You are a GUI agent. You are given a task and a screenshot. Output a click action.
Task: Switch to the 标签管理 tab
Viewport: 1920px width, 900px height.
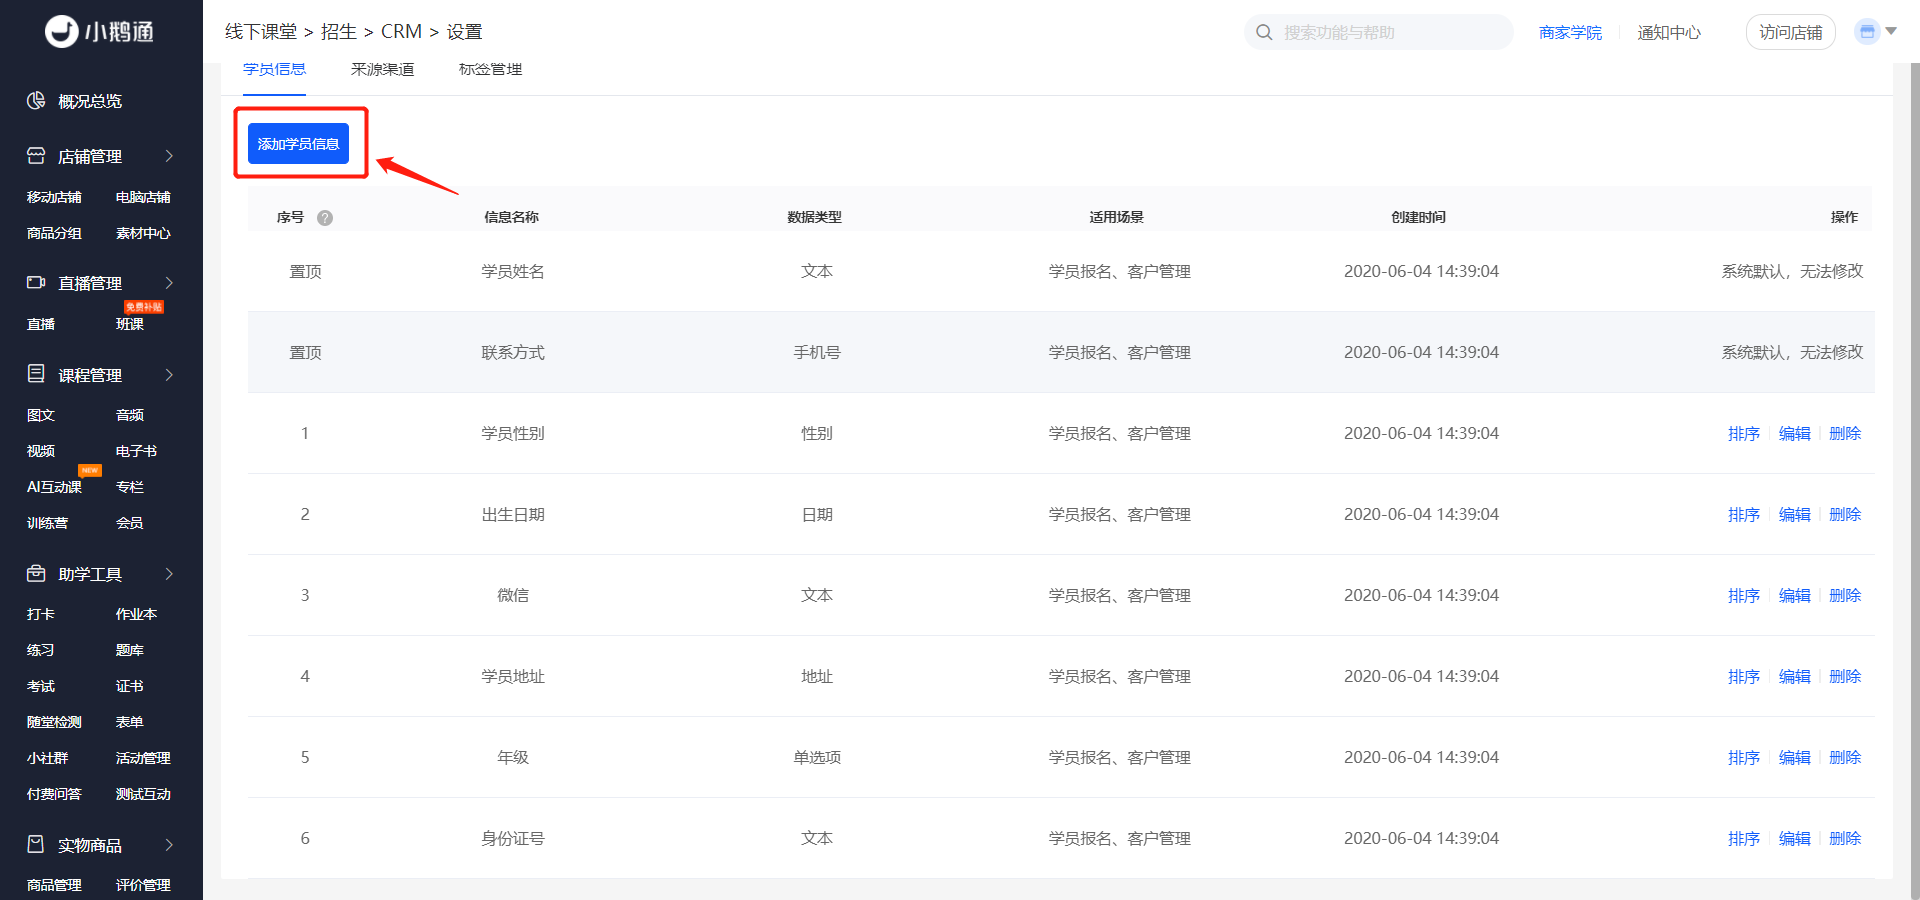coord(490,69)
